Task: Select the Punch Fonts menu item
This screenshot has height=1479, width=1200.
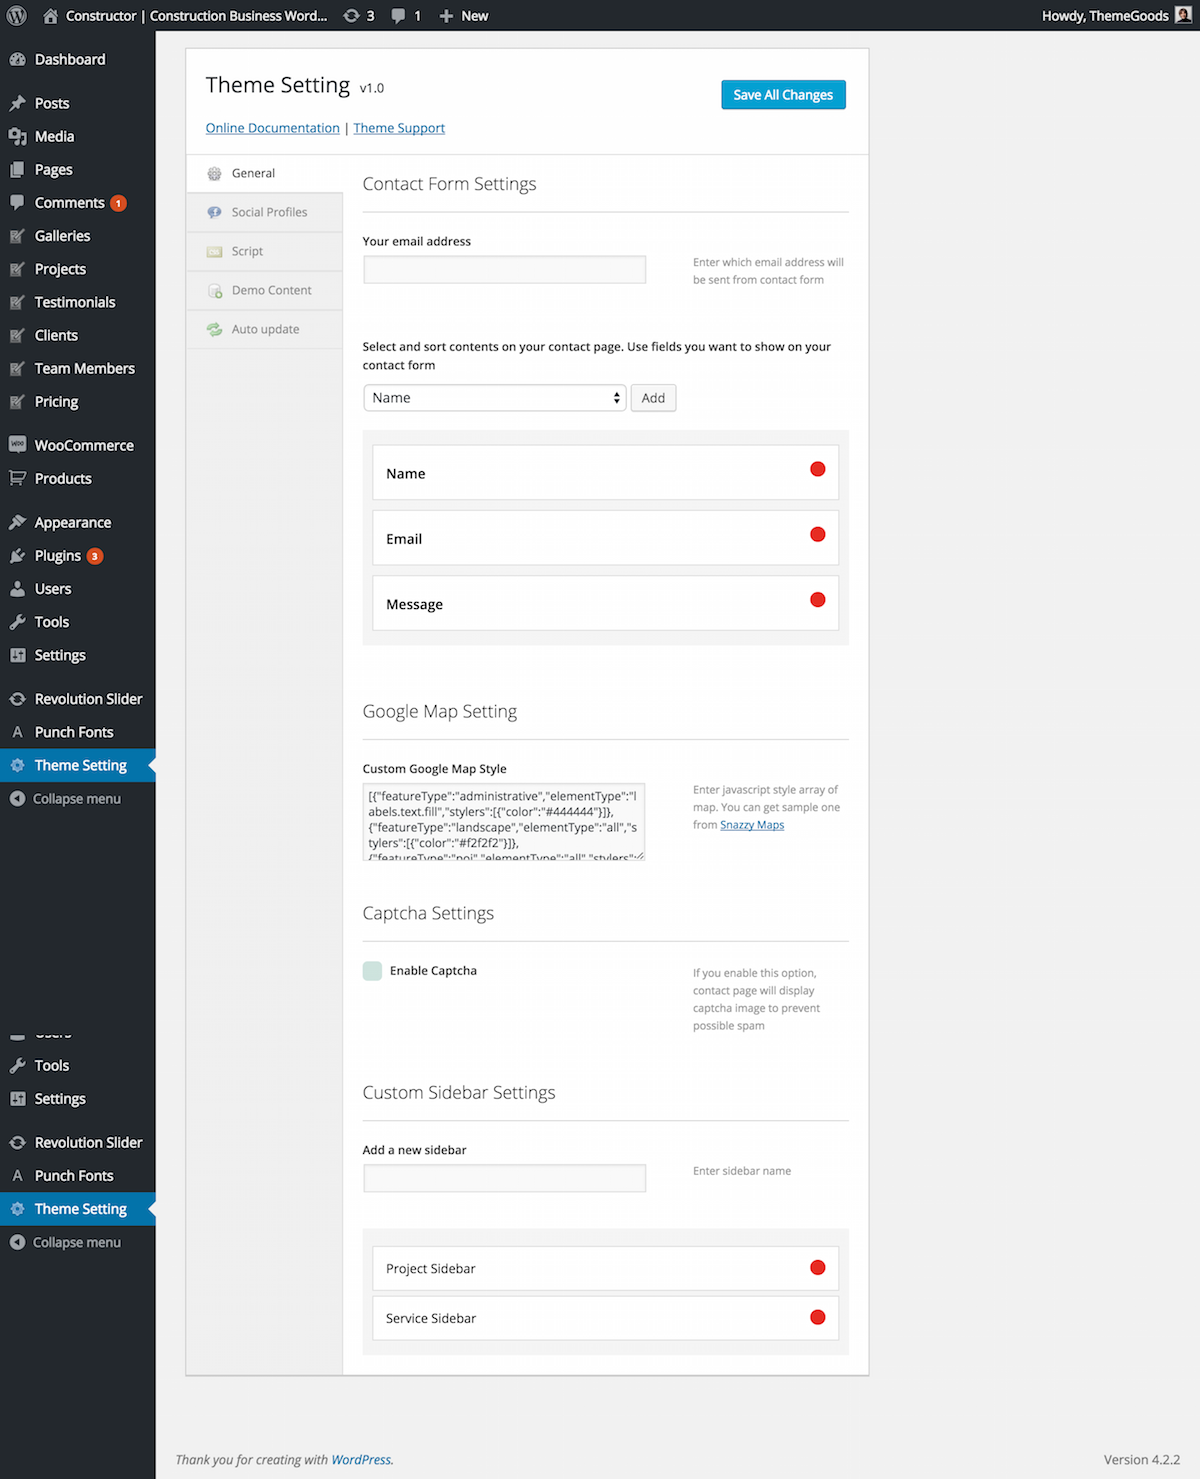Action: pyautogui.click(x=74, y=731)
